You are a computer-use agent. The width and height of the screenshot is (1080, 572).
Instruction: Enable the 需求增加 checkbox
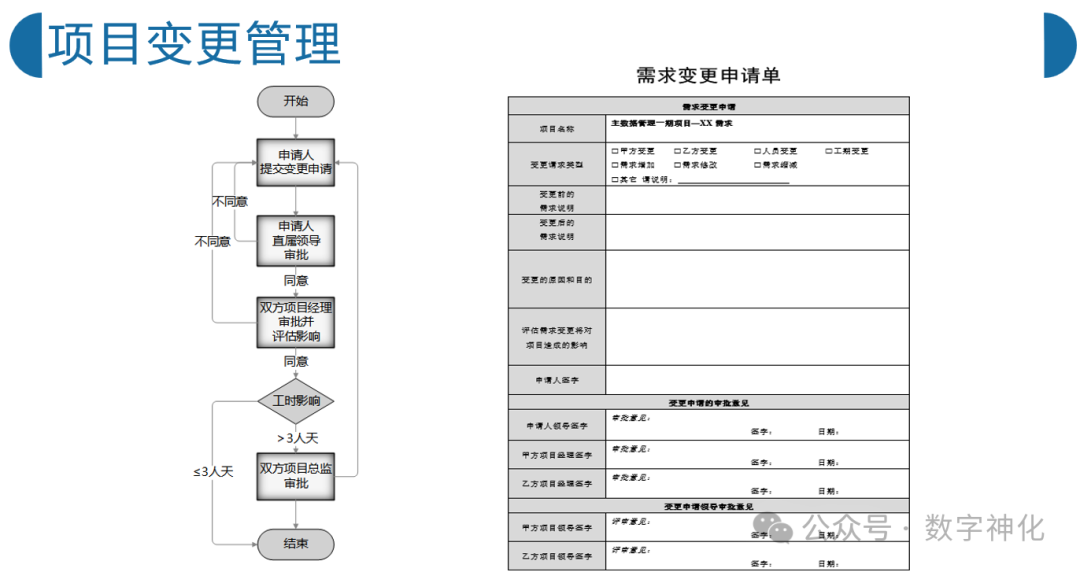tap(614, 165)
